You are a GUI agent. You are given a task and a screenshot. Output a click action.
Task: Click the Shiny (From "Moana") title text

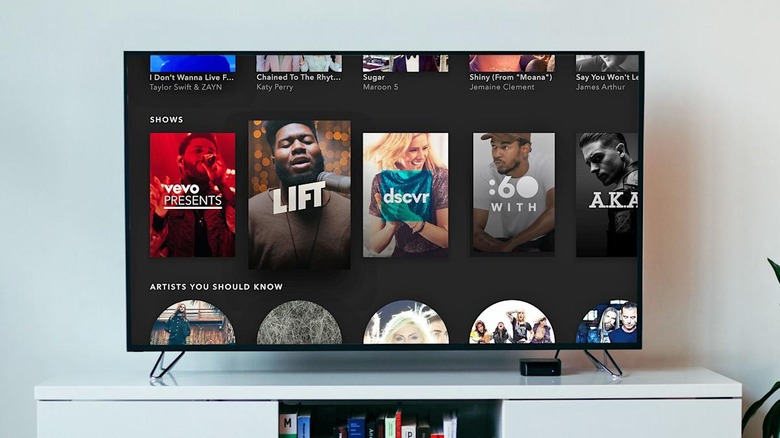click(512, 76)
